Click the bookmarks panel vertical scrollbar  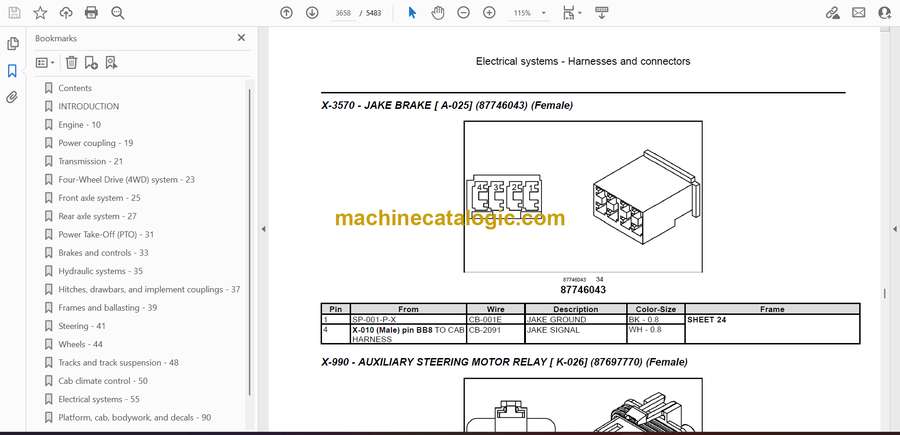point(250,241)
